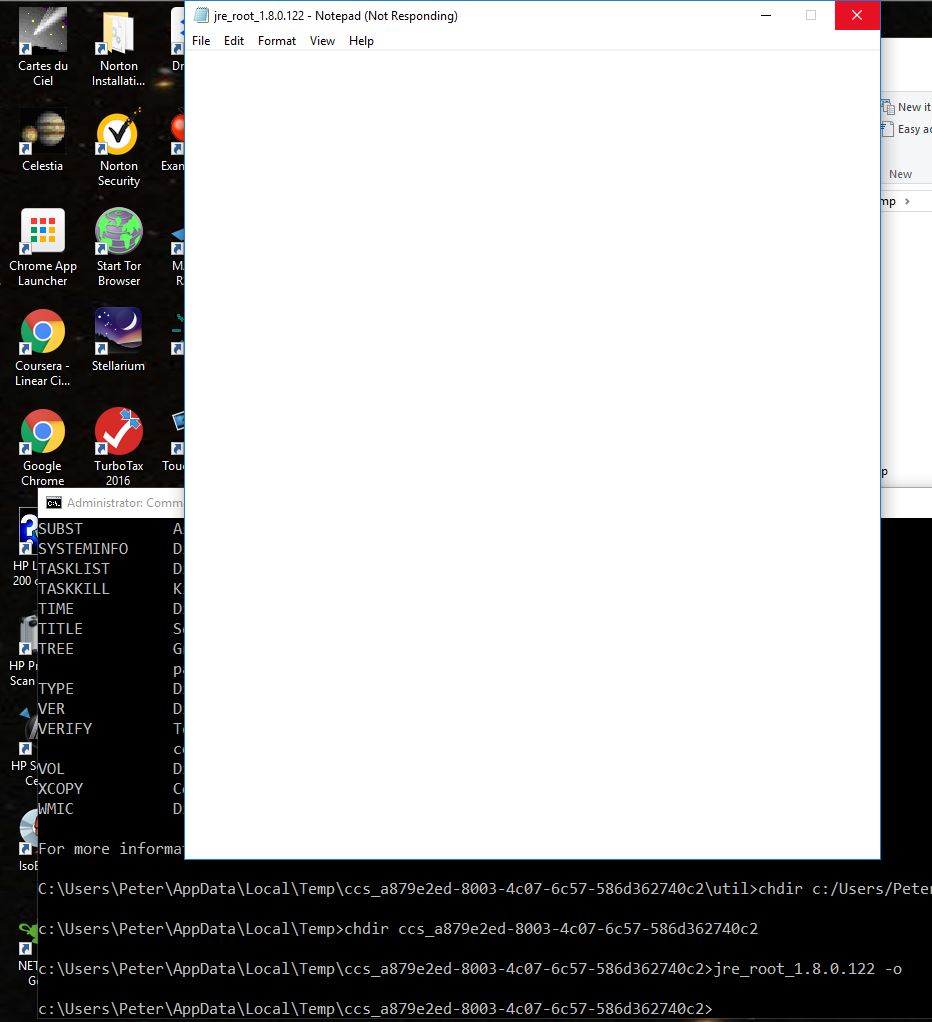Open the Norton Security desktop icon
This screenshot has width=932, height=1022.
click(118, 148)
